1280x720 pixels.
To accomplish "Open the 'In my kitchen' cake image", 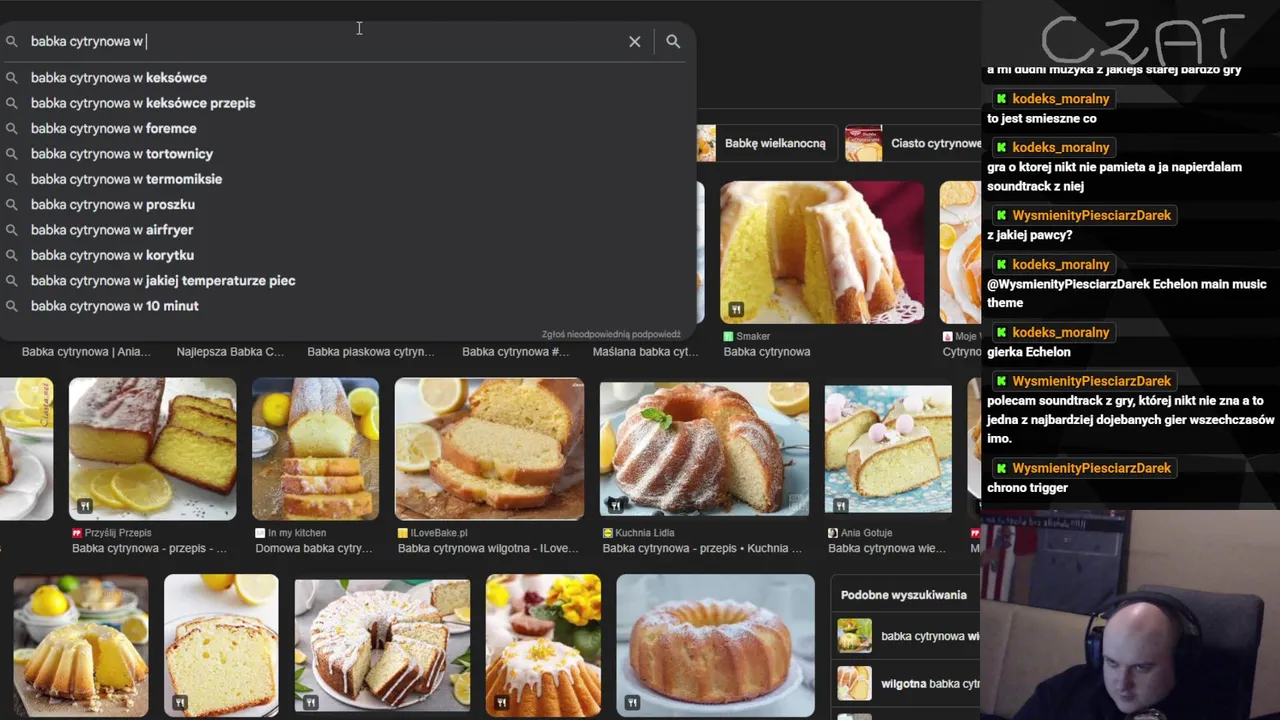I will tap(315, 449).
